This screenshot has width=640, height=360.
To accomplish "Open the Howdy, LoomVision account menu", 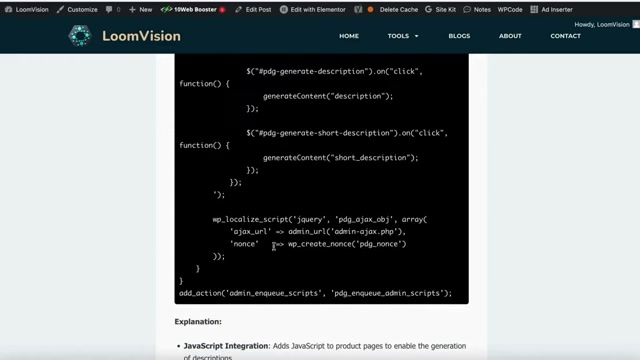I will (606, 24).
